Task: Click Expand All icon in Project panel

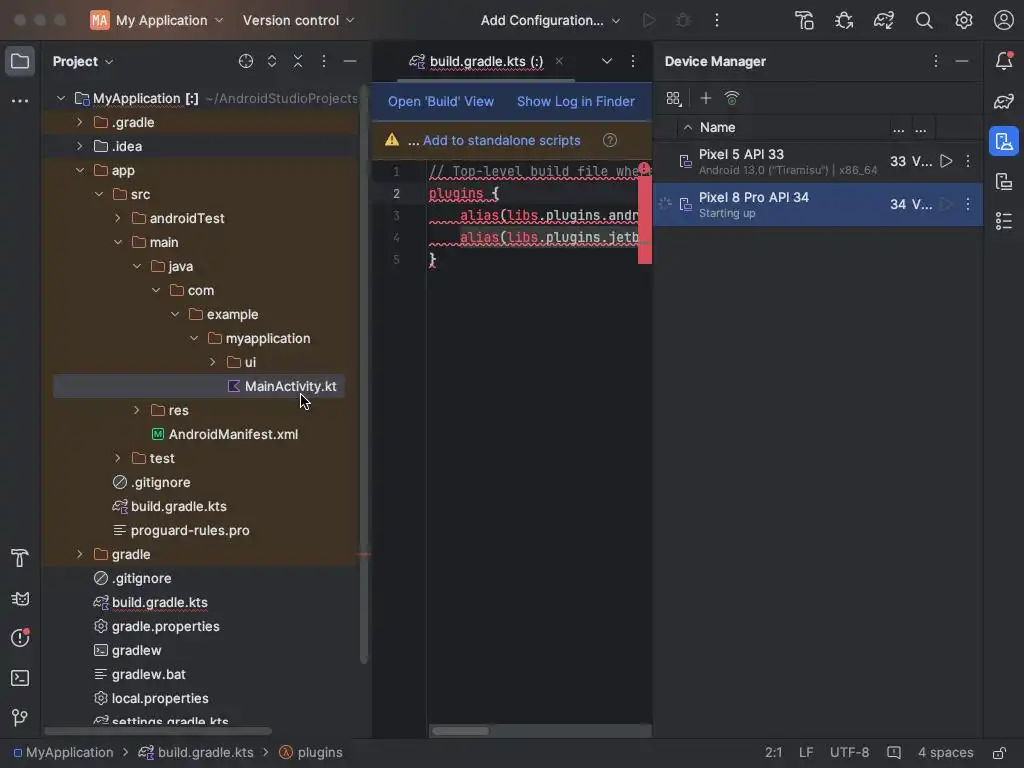Action: 272,61
